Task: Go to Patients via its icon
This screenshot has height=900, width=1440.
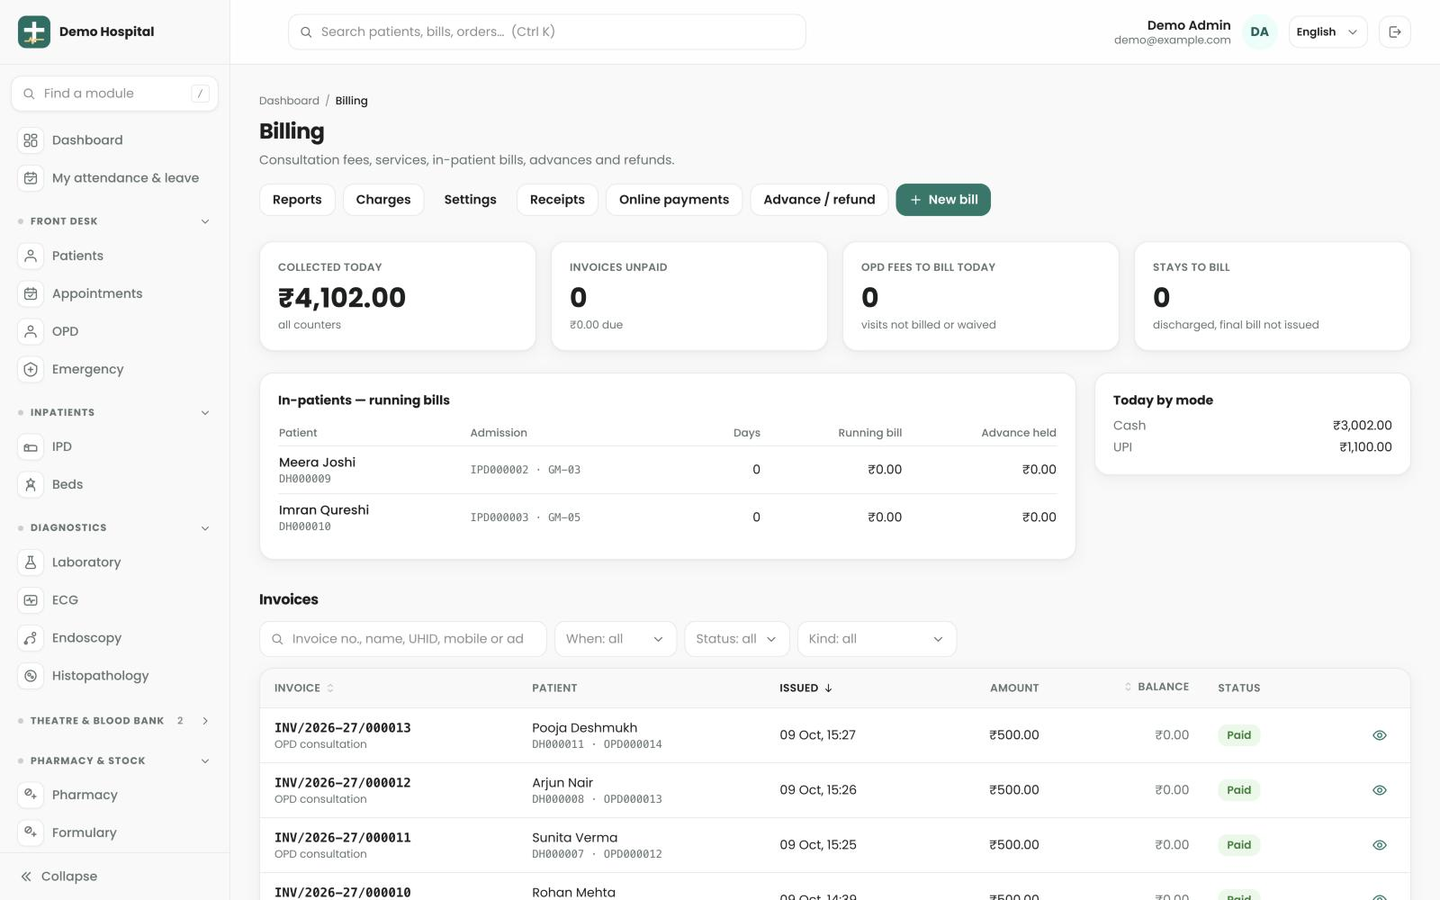Action: [31, 256]
